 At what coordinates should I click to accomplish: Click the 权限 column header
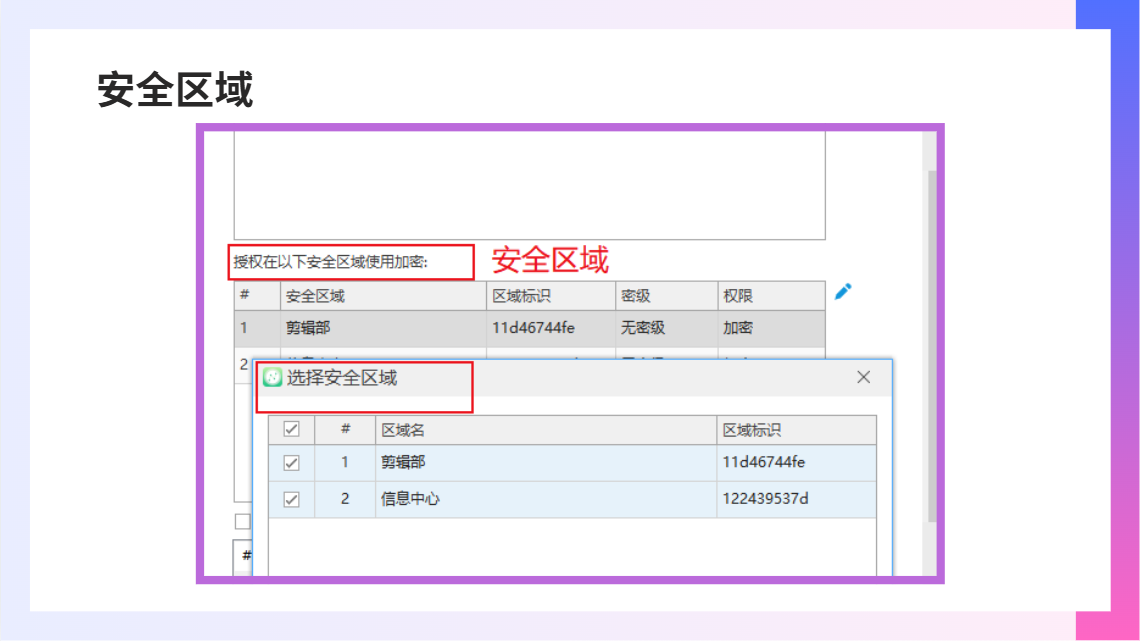pyautogui.click(x=771, y=296)
